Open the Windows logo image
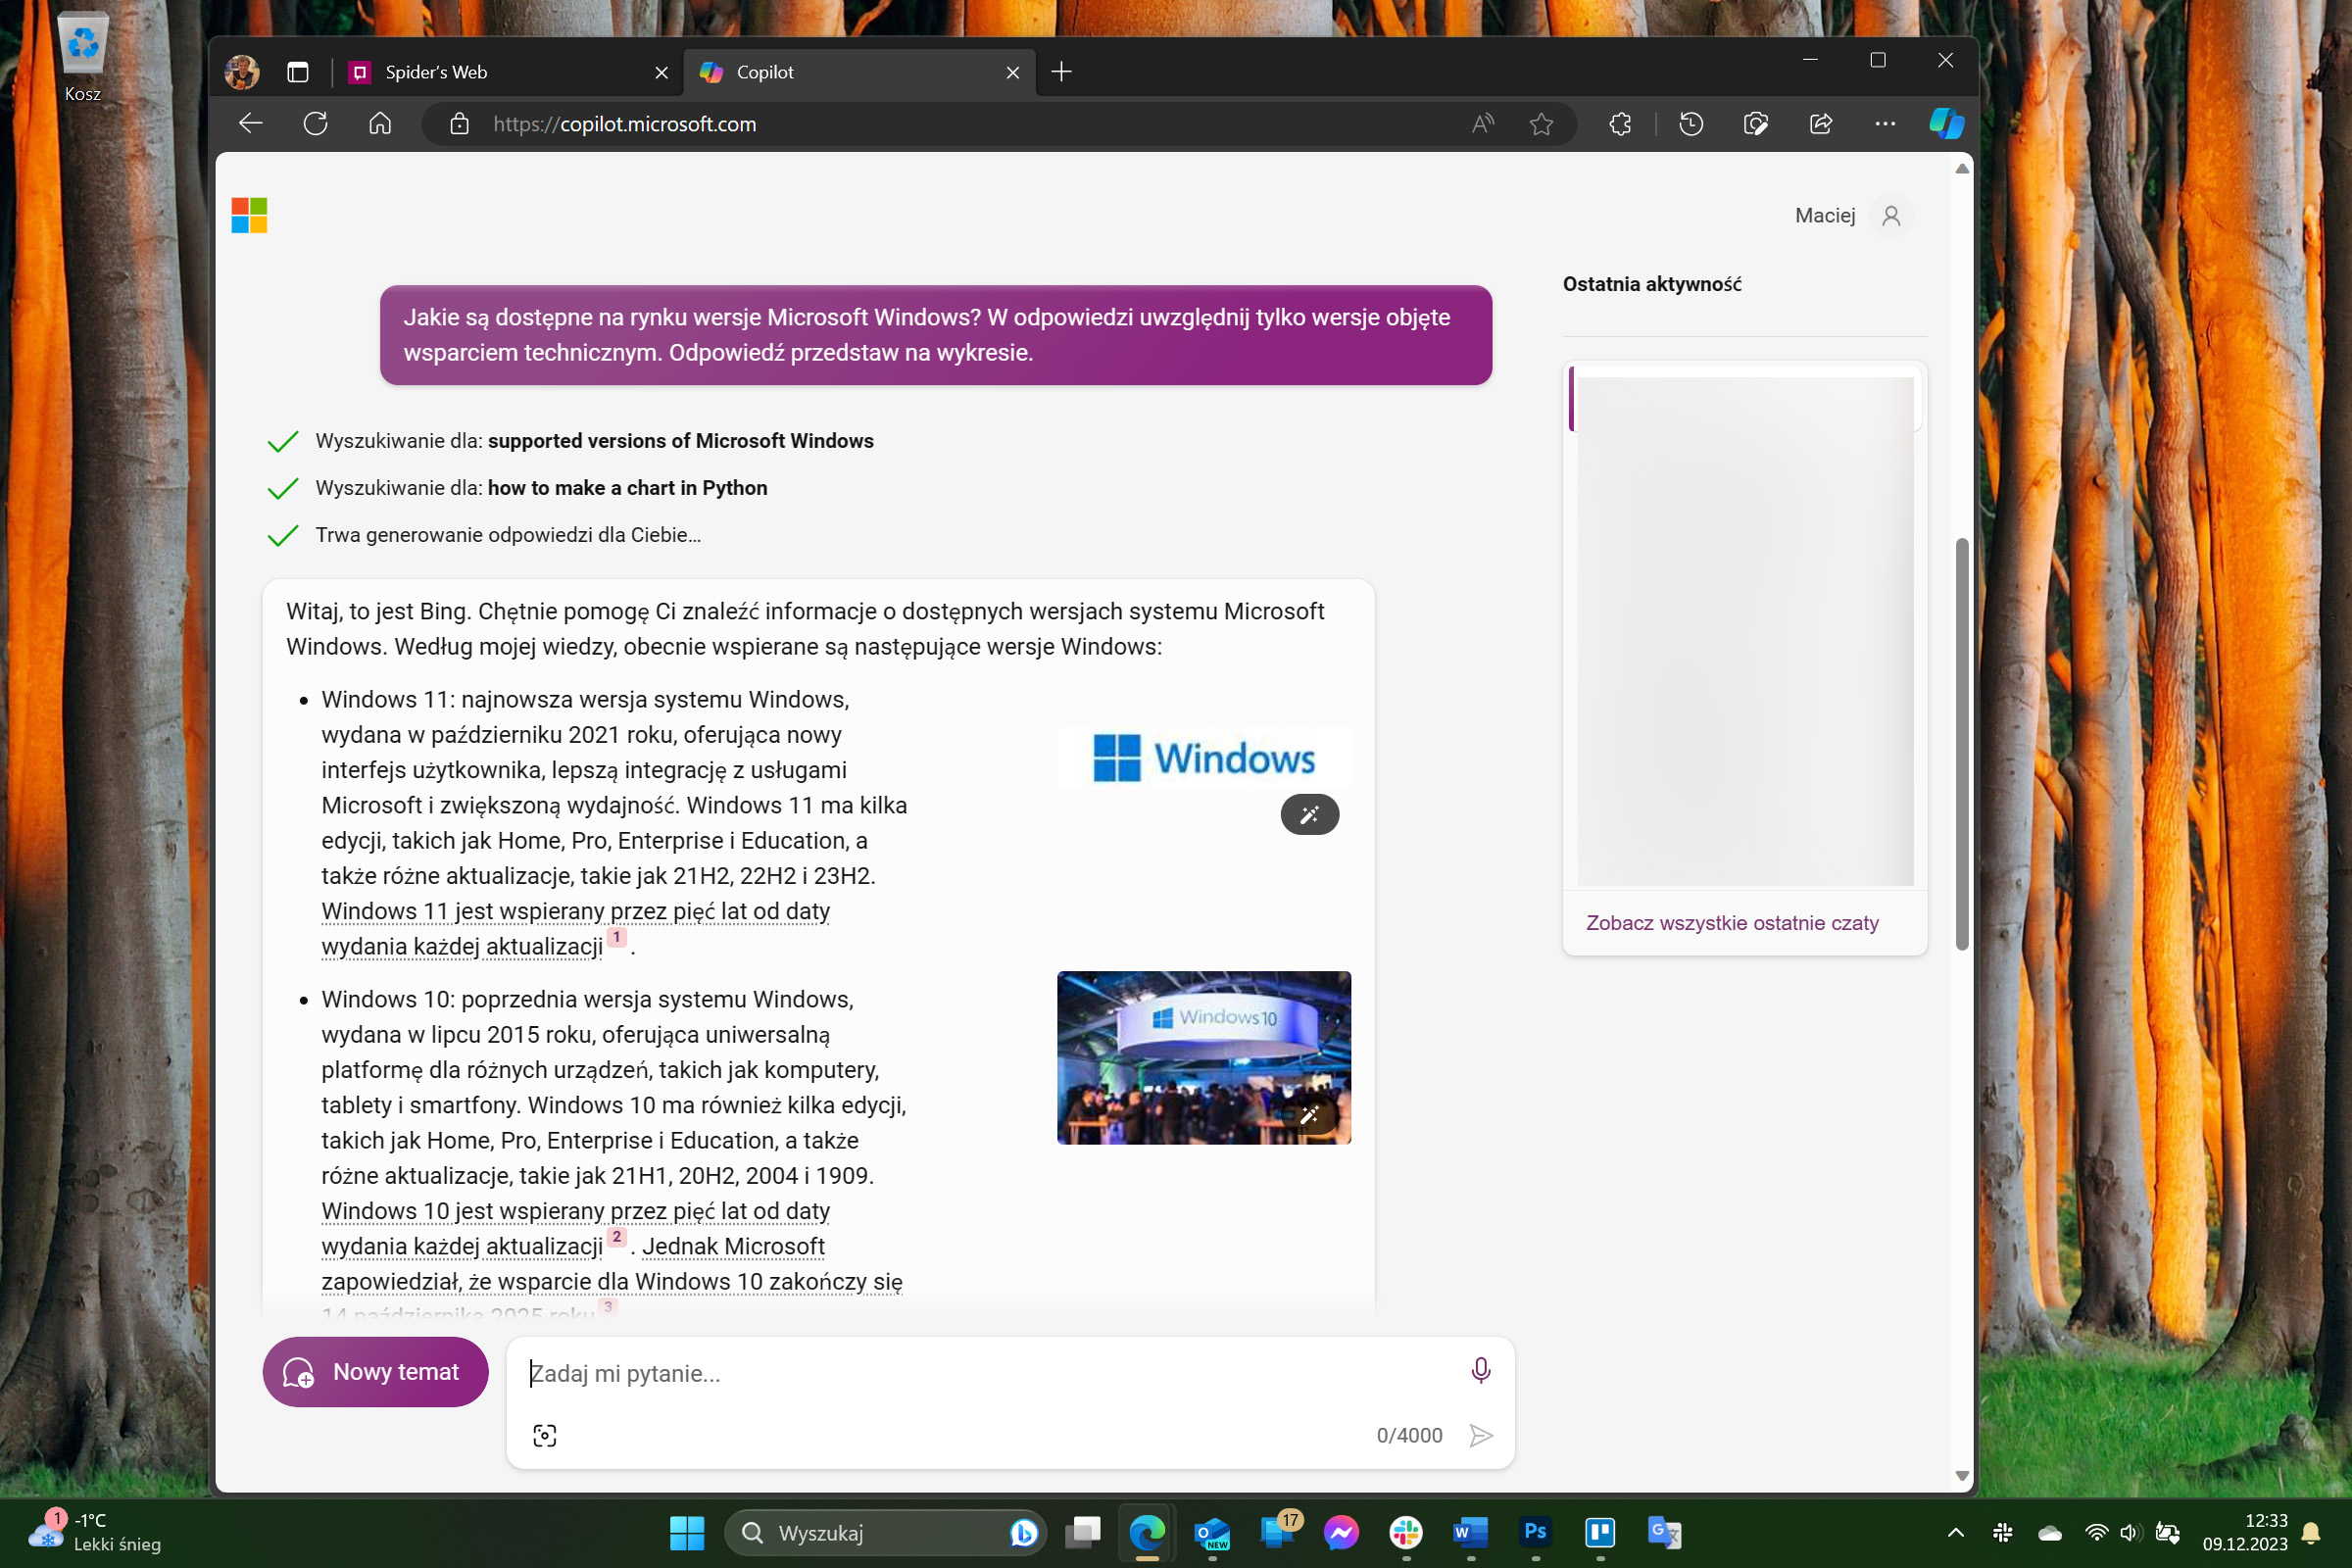Screen dimensions: 2352x1568 tap(1204, 758)
